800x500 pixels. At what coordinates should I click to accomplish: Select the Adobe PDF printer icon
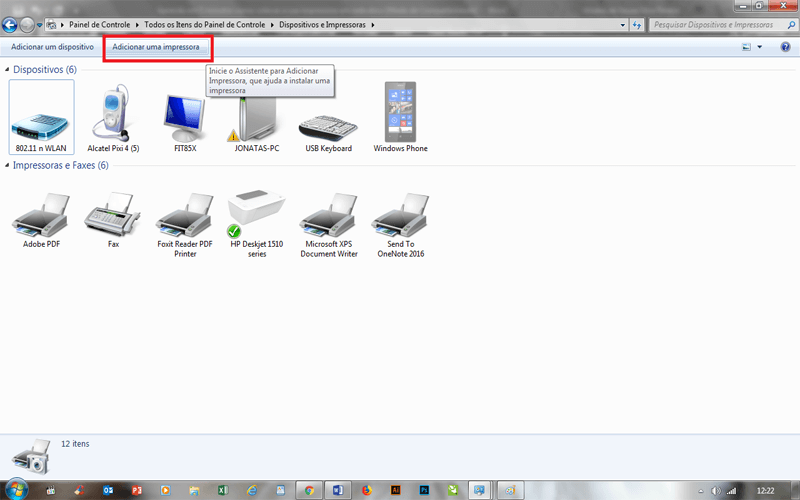click(41, 215)
